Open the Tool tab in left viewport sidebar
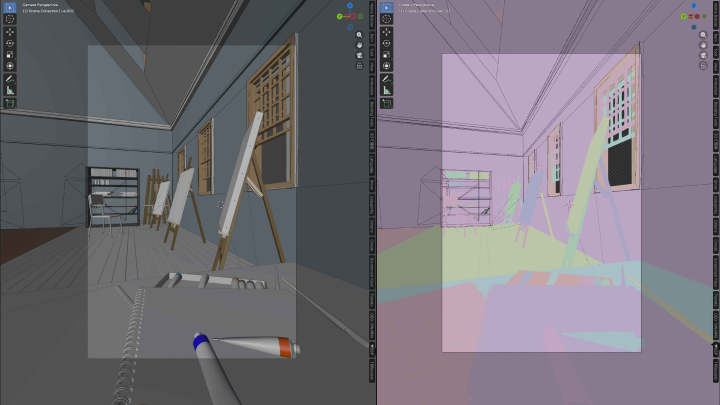 point(371,51)
